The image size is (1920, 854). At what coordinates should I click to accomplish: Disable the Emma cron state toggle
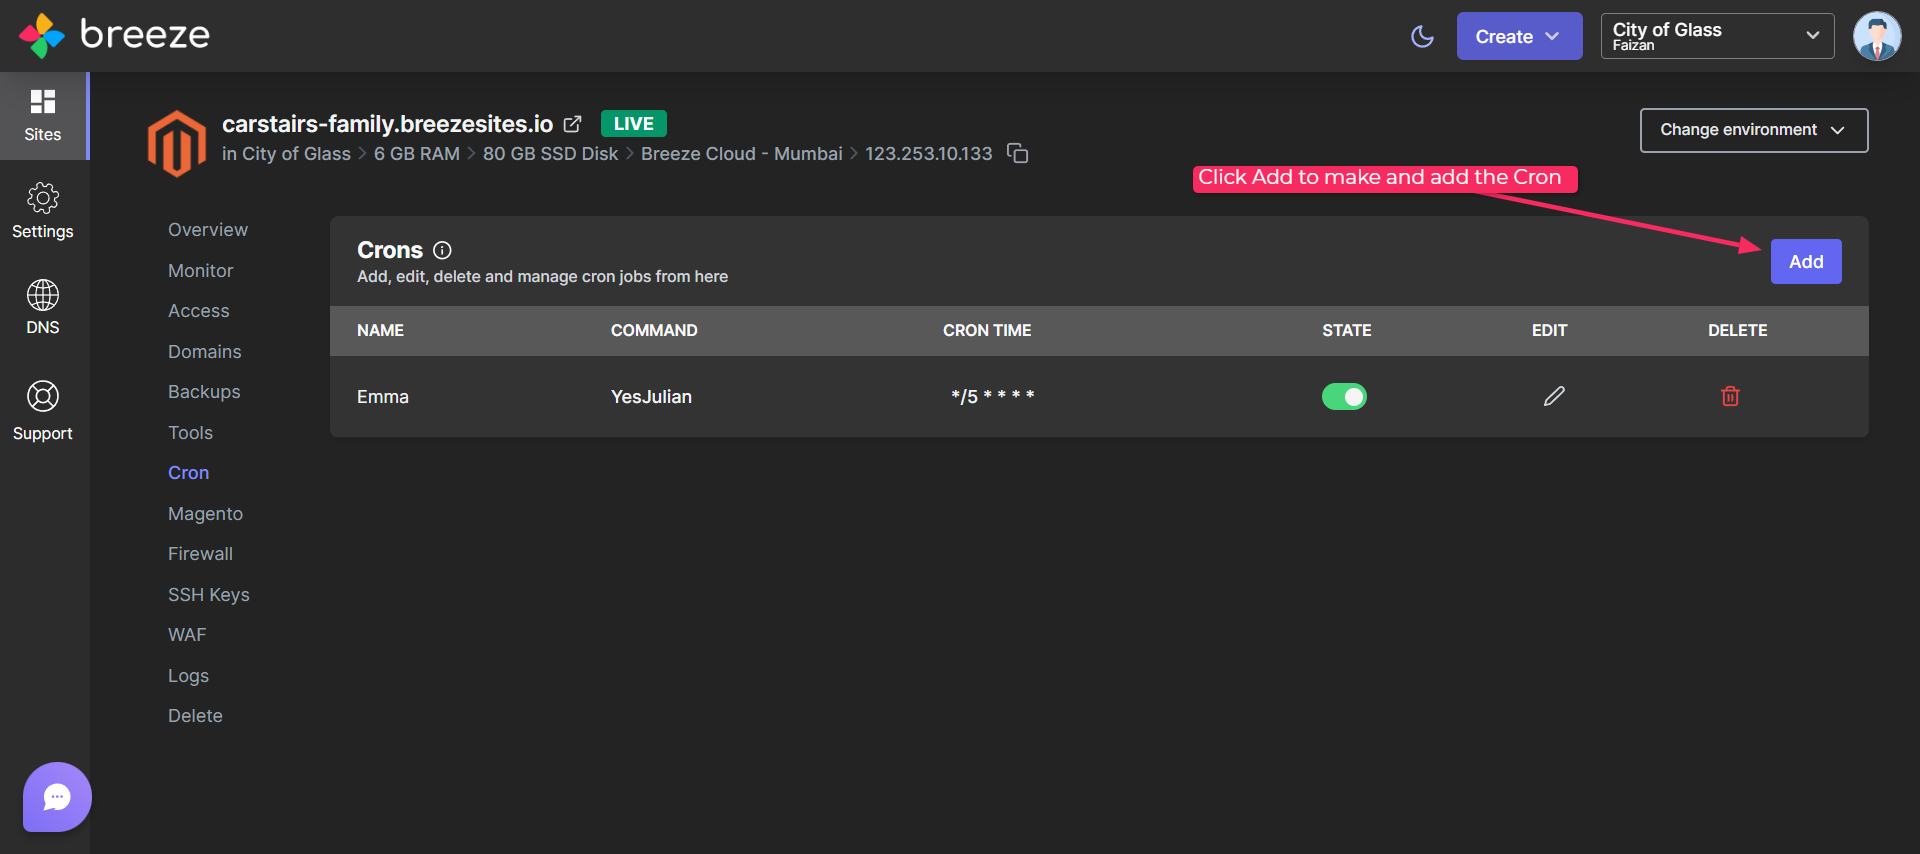[x=1344, y=397]
